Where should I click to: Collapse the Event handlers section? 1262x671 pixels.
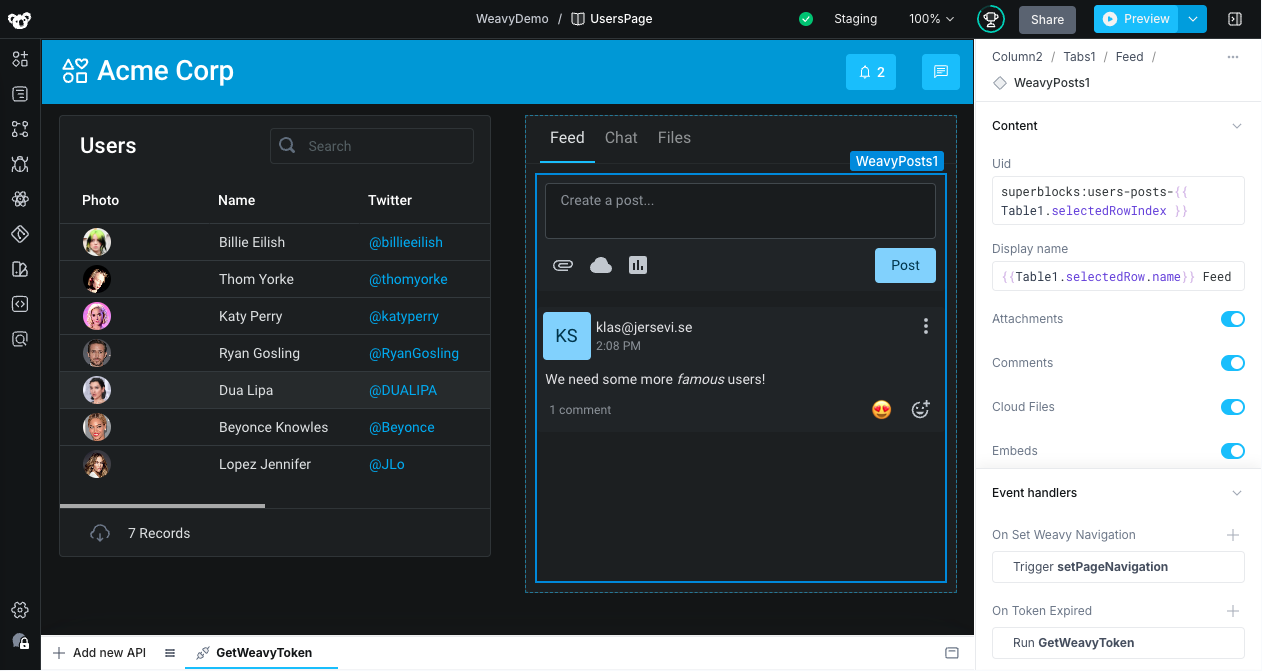point(1237,492)
